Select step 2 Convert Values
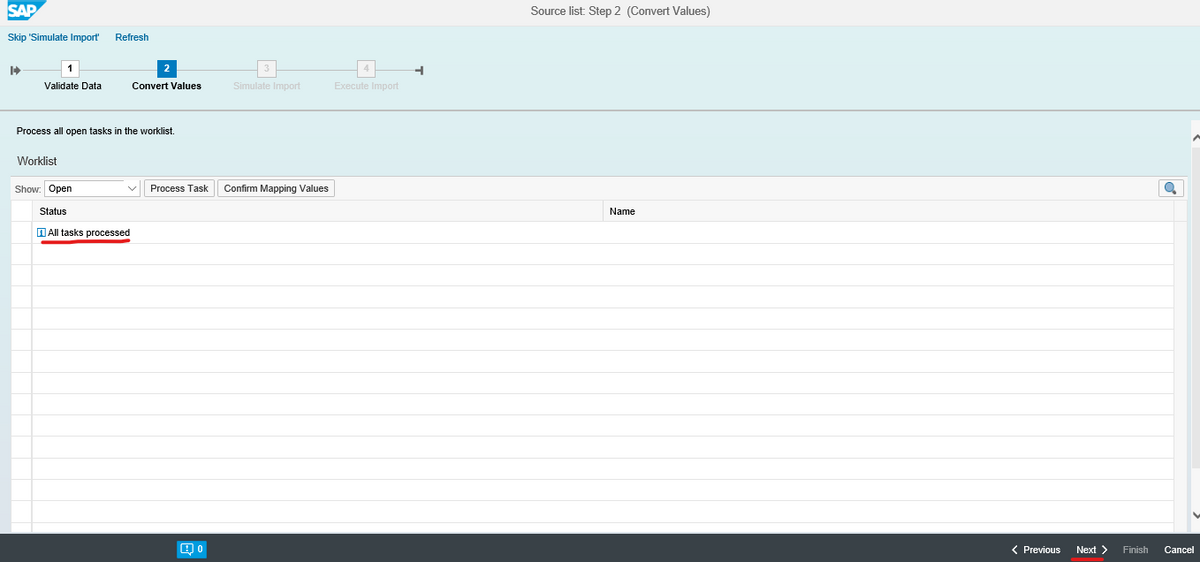1200x562 pixels. (167, 69)
